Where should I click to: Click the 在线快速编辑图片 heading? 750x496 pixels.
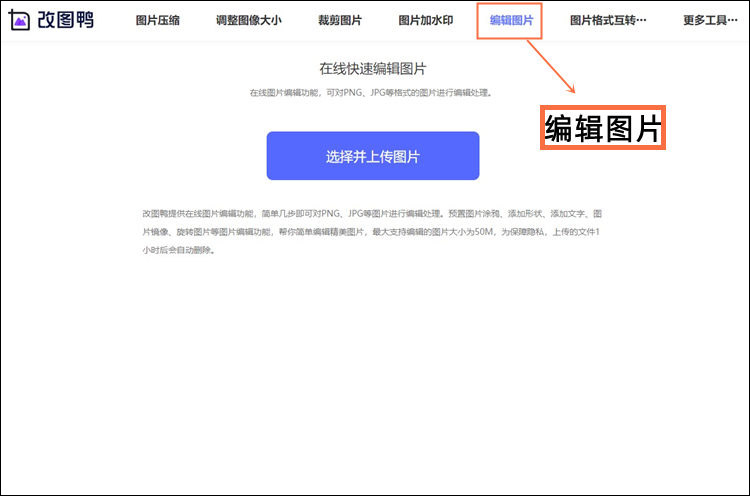(x=373, y=69)
